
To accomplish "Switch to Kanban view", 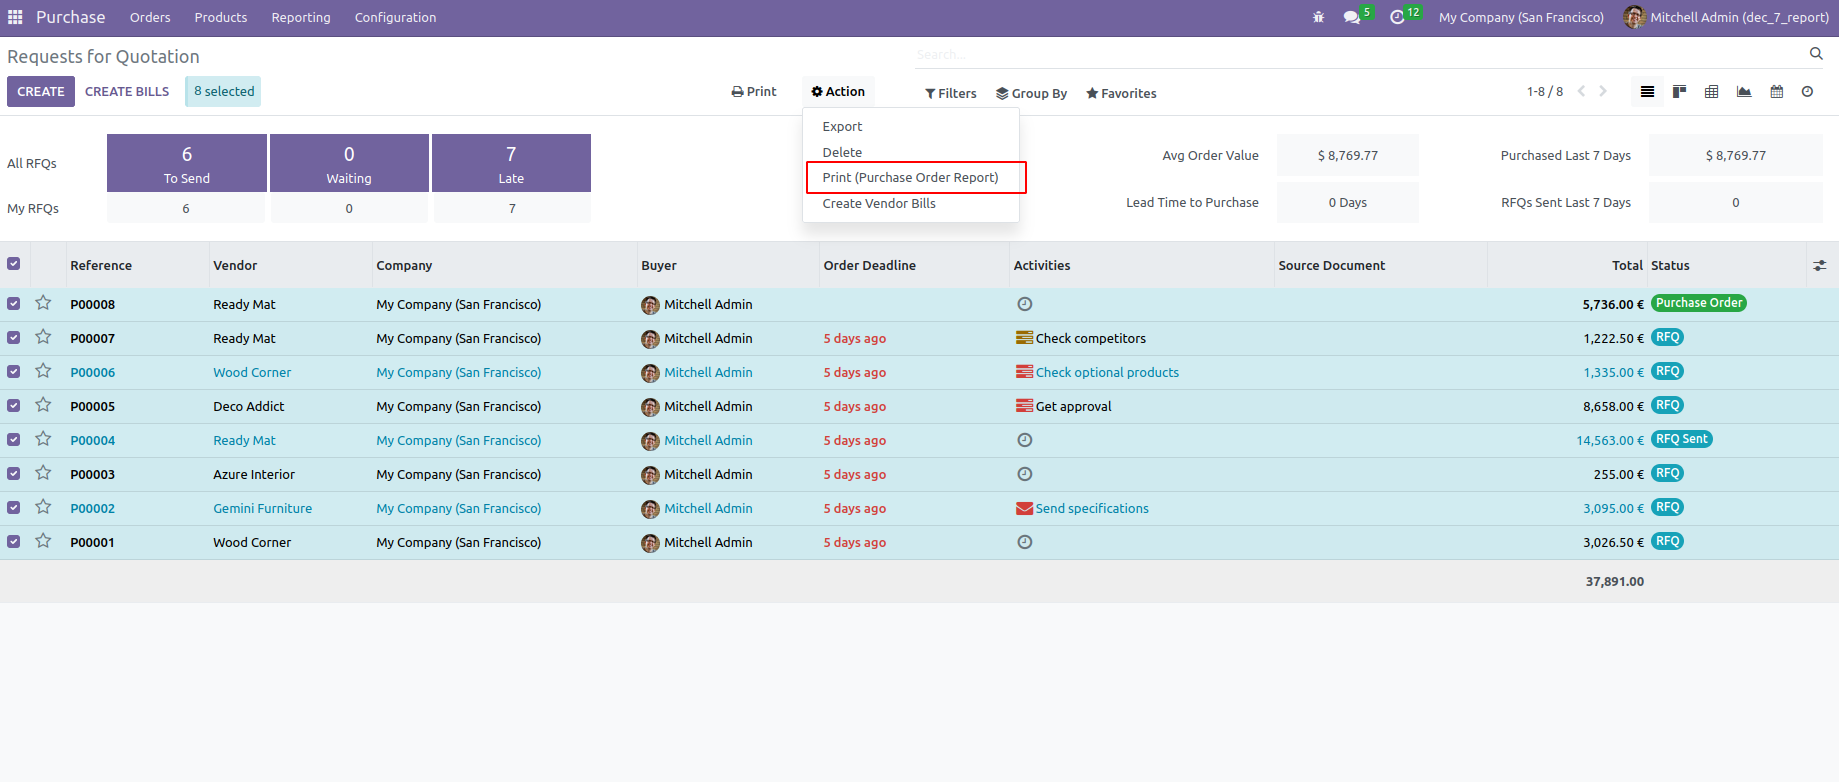I will point(1679,92).
